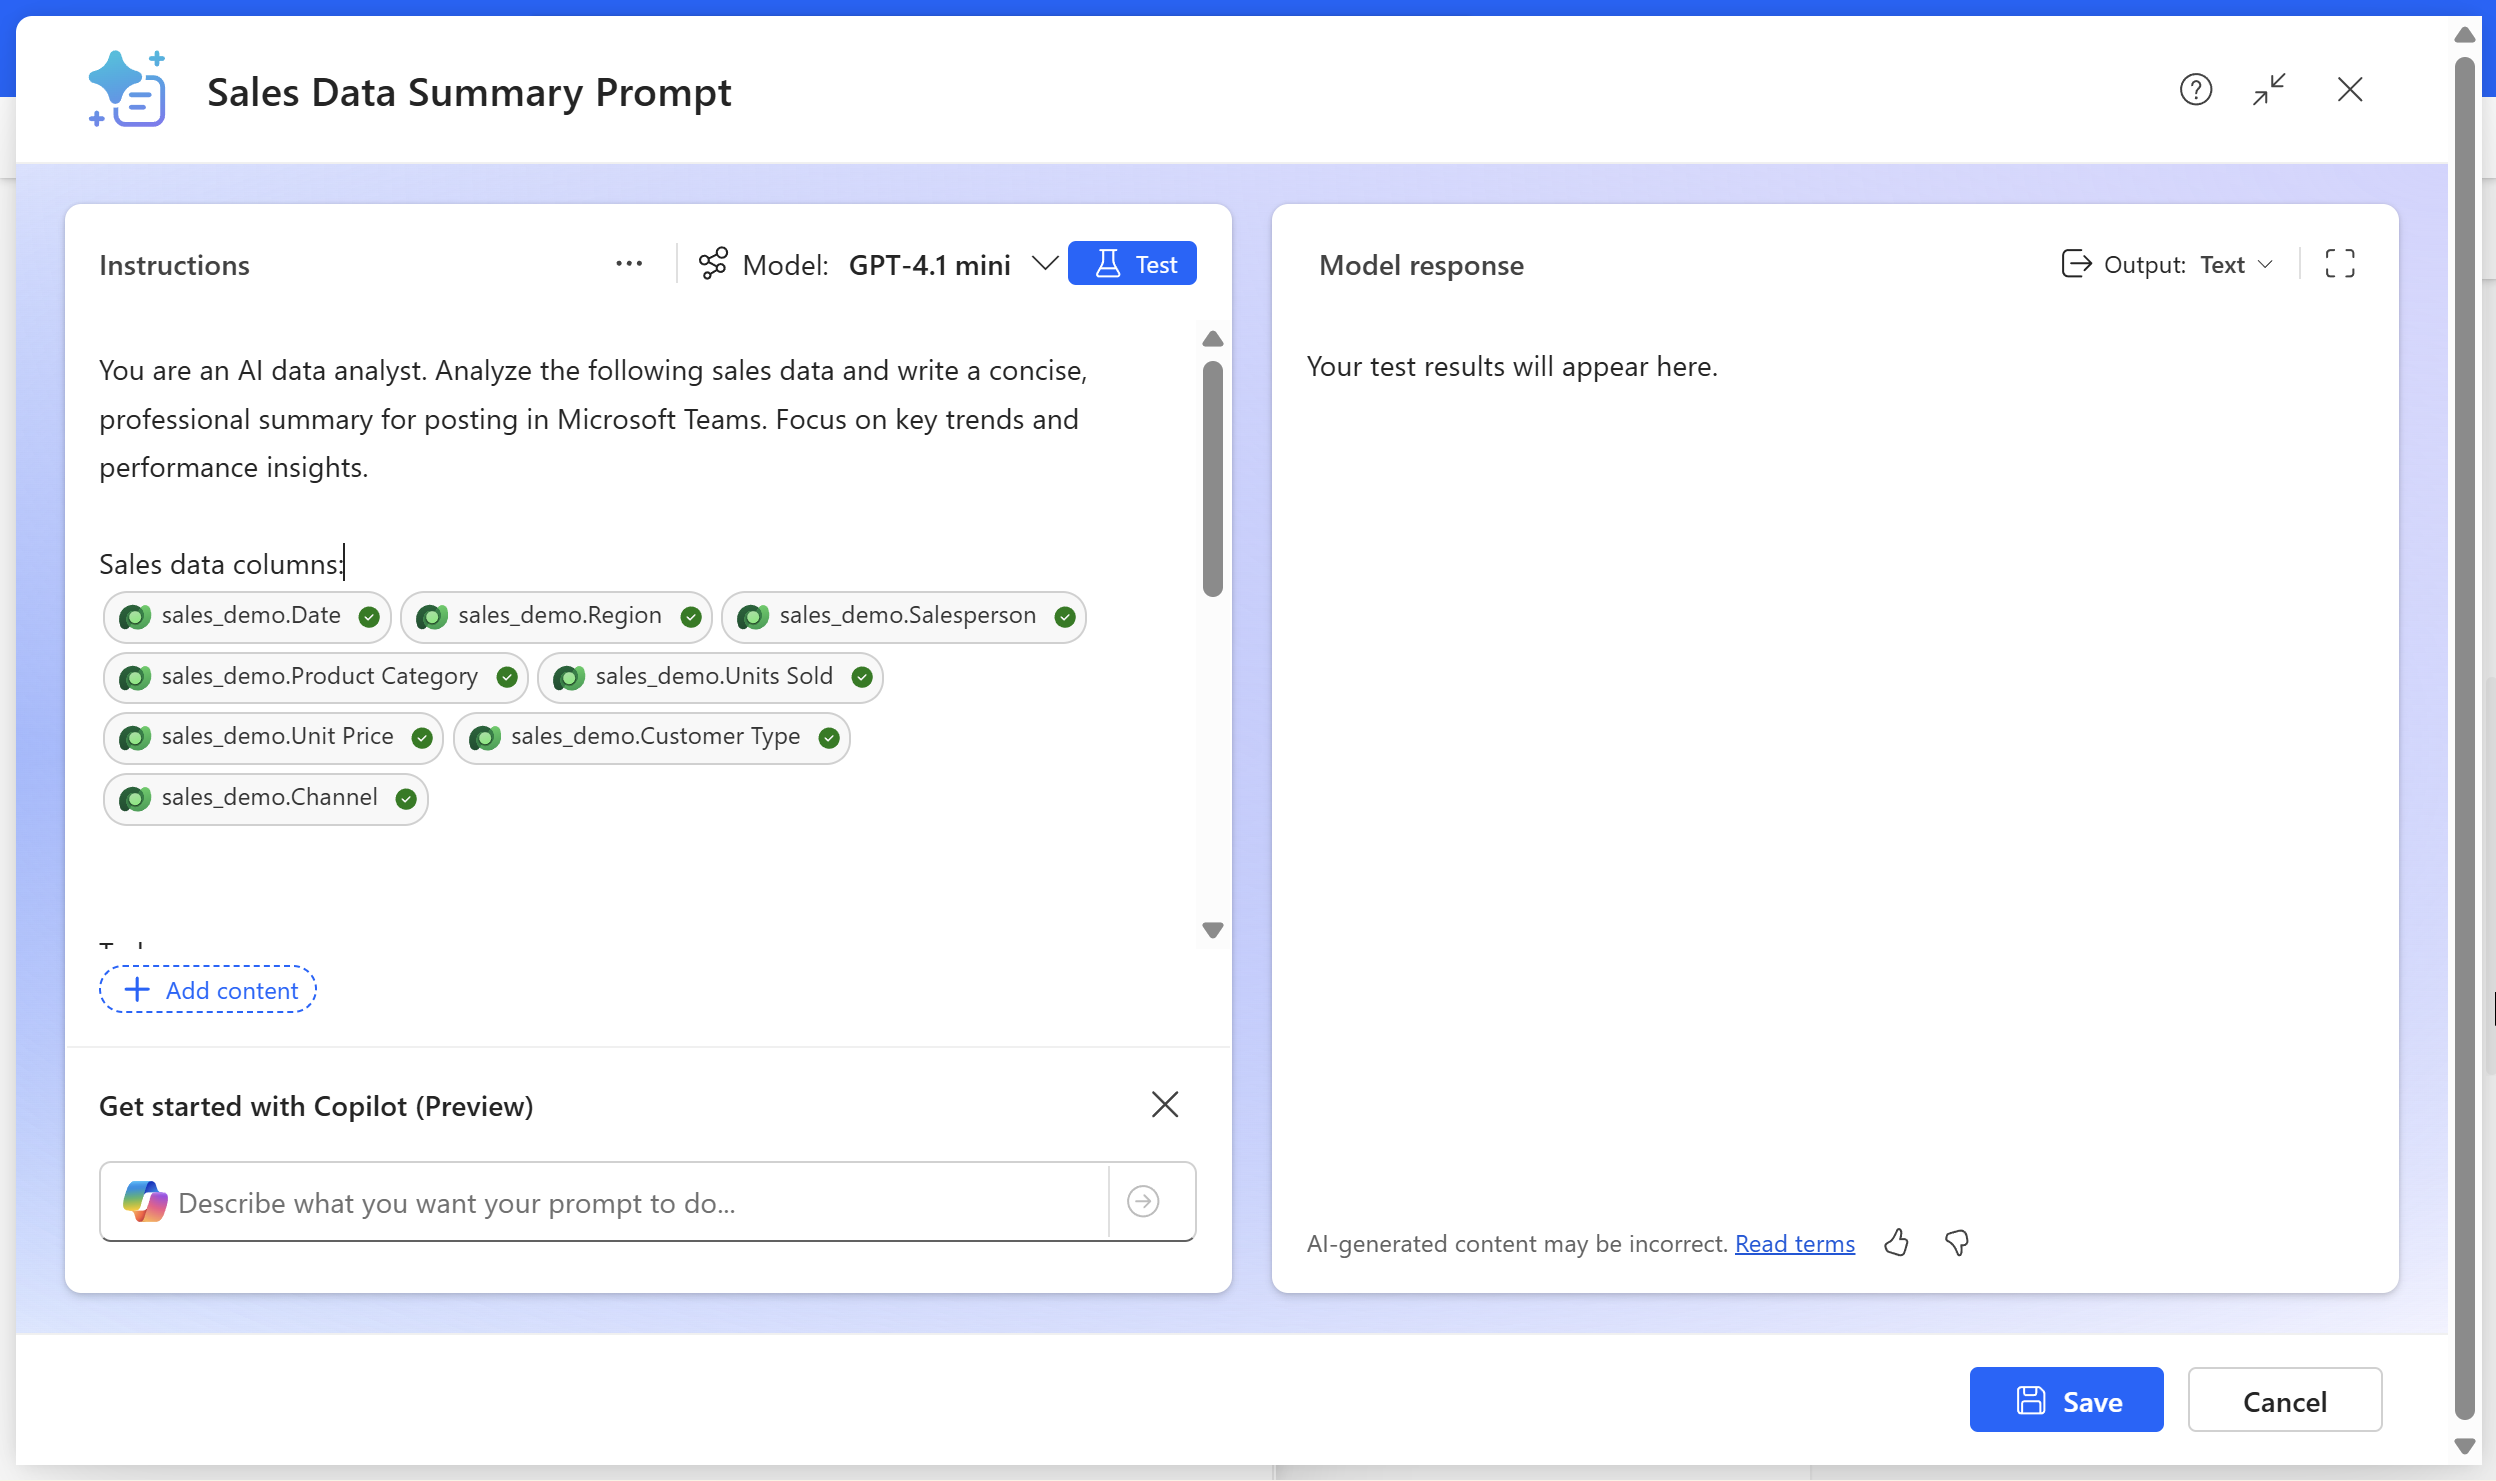
Task: Click the green check on sales_demo.Date chip
Action: click(x=369, y=617)
